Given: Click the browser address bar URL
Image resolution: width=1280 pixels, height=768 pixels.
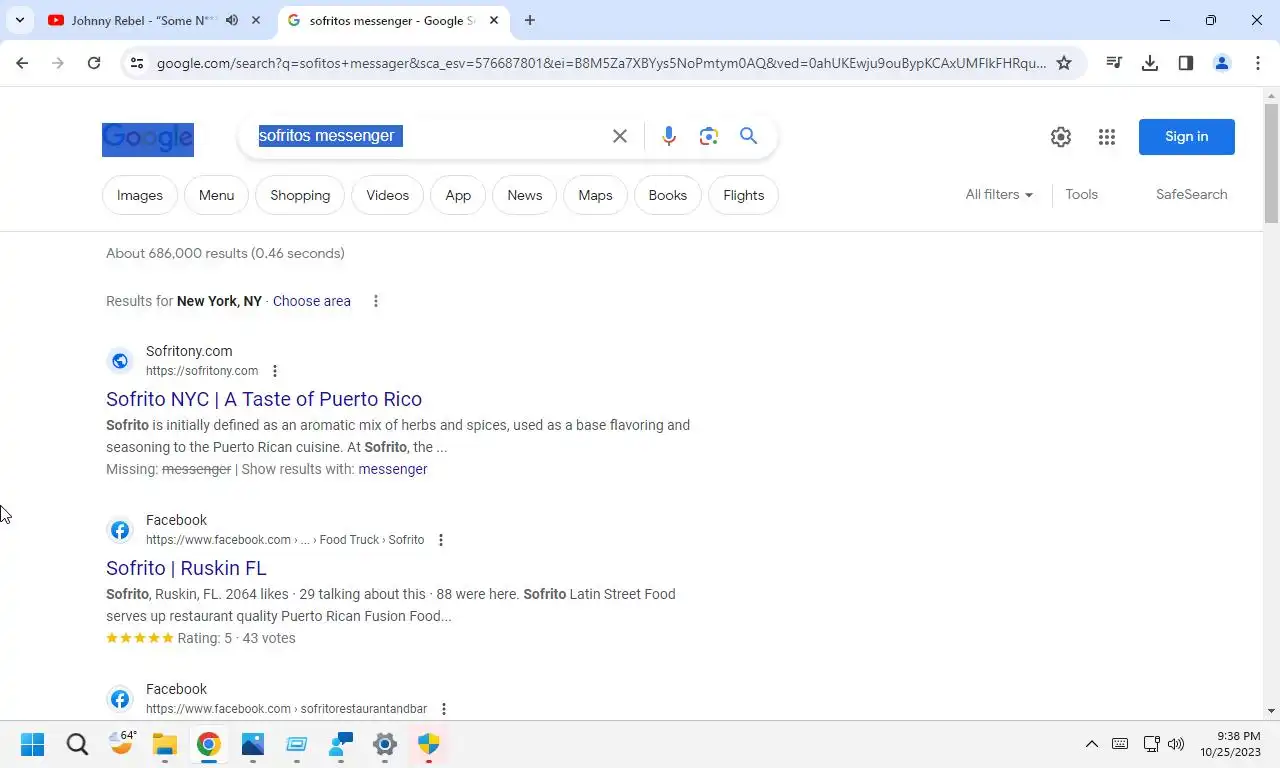Looking at the screenshot, I should click(x=601, y=63).
